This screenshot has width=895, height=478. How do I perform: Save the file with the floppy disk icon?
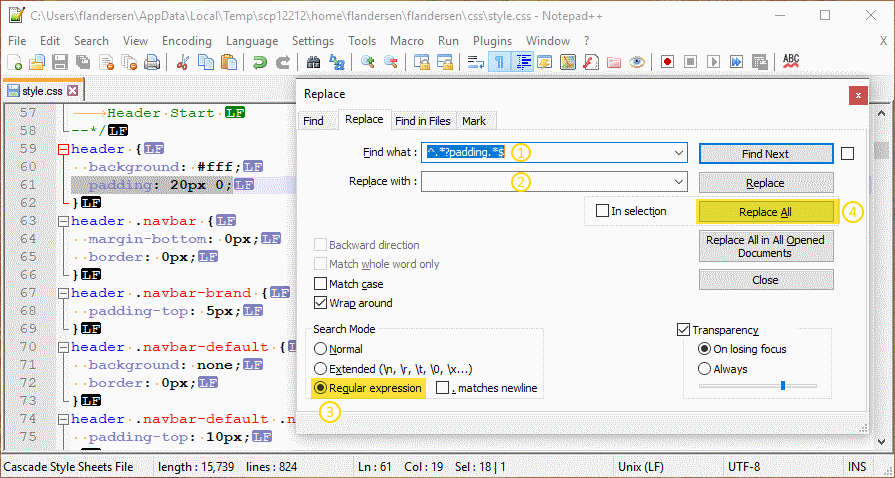(61, 62)
